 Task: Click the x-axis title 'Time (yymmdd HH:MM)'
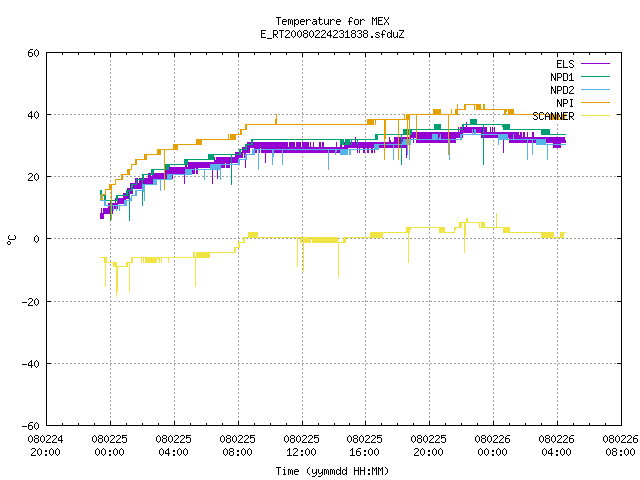coord(332,471)
